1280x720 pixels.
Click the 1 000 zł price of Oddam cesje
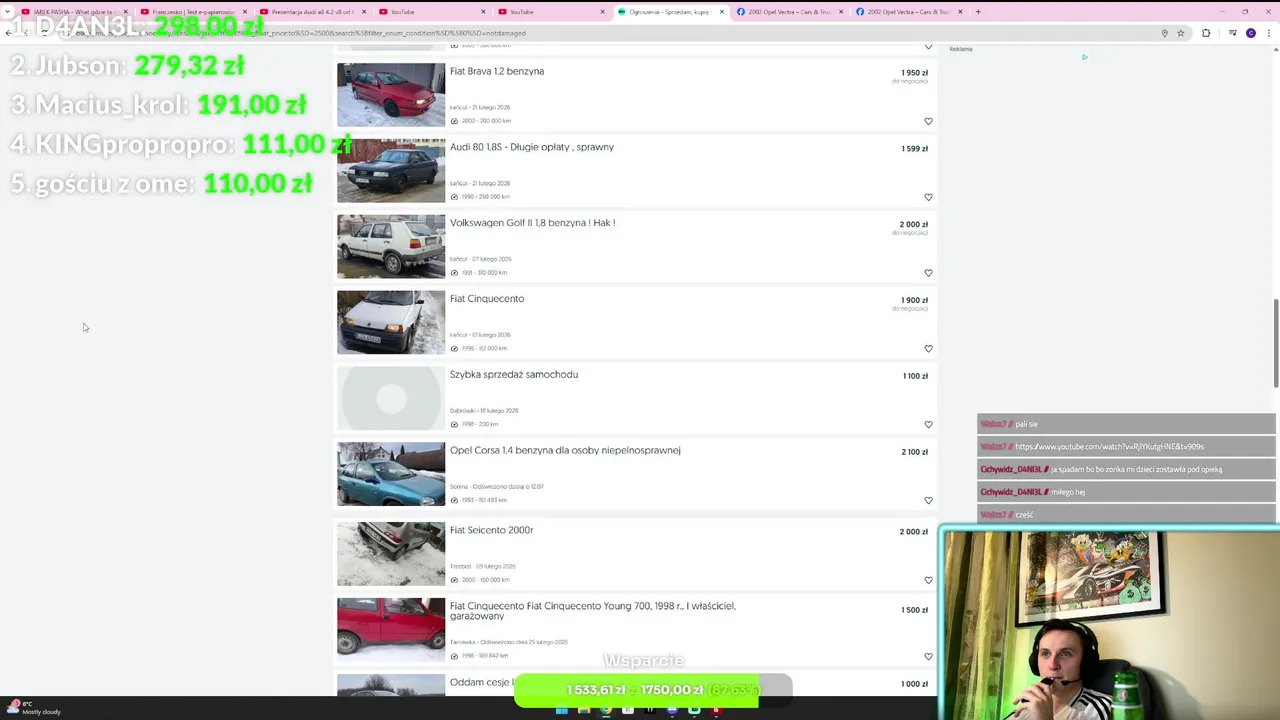click(x=915, y=684)
